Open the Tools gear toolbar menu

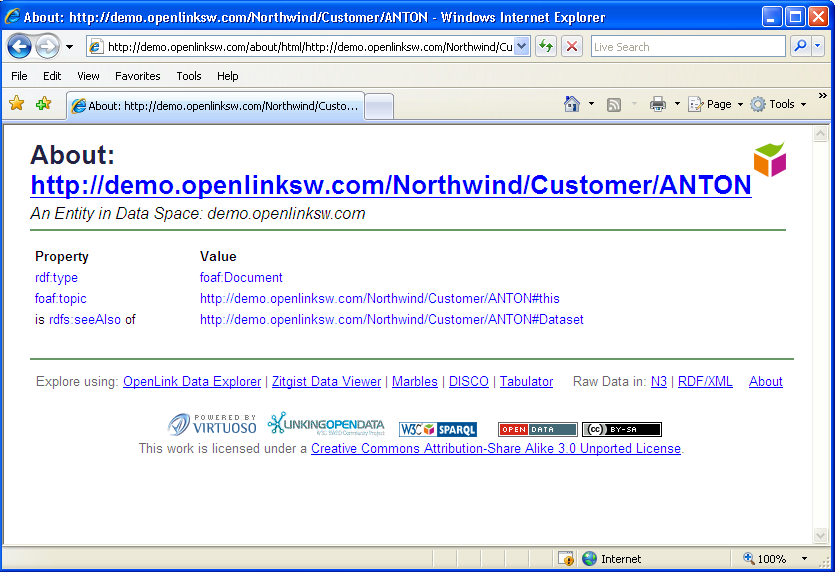click(778, 104)
